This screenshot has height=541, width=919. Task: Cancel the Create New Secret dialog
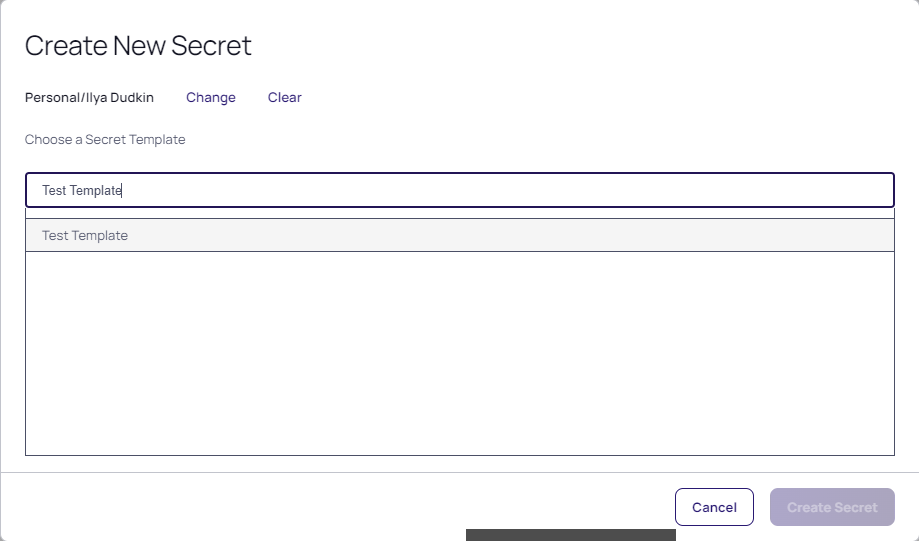point(714,507)
